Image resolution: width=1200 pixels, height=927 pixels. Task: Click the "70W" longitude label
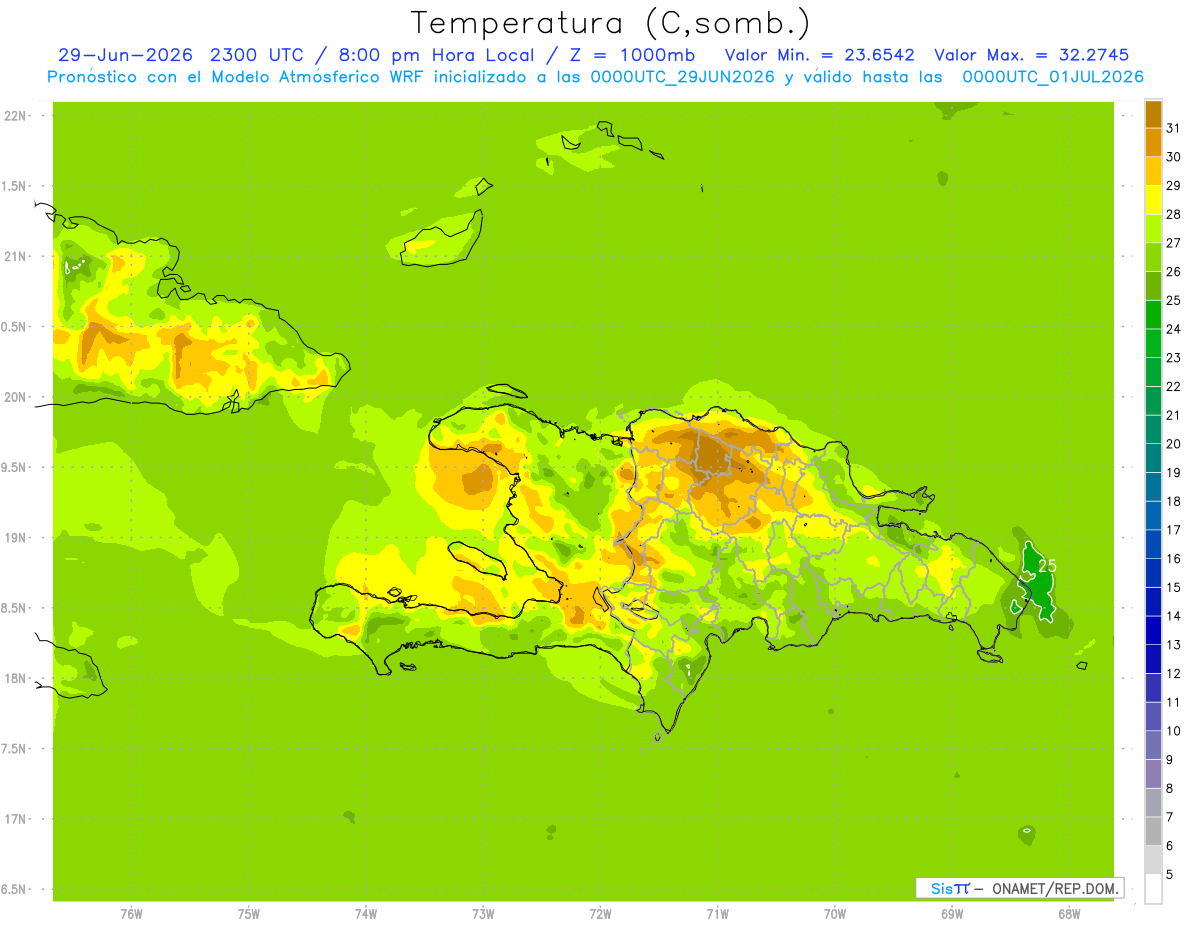point(835,914)
